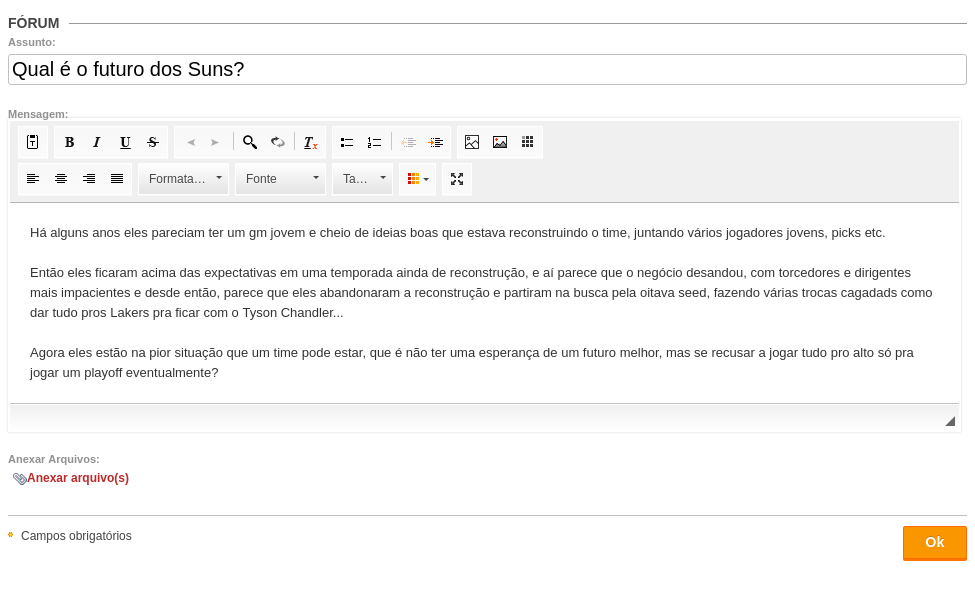The image size is (975, 592).
Task: Insert a table using the black grid icon
Action: [x=527, y=142]
